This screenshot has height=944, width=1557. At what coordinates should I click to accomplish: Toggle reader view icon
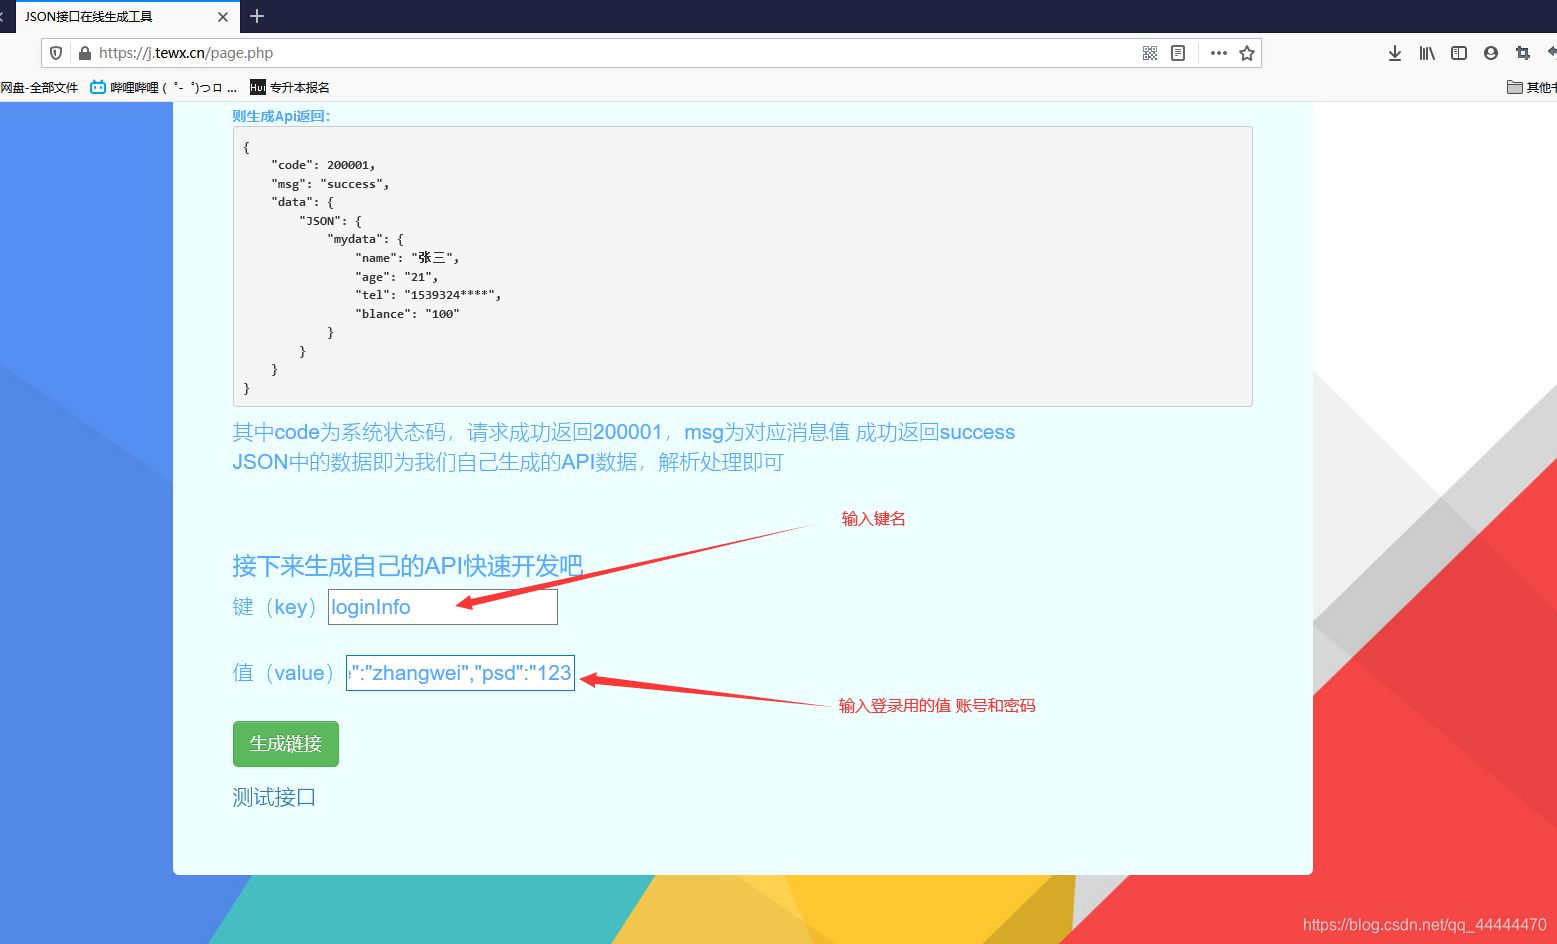click(1178, 53)
